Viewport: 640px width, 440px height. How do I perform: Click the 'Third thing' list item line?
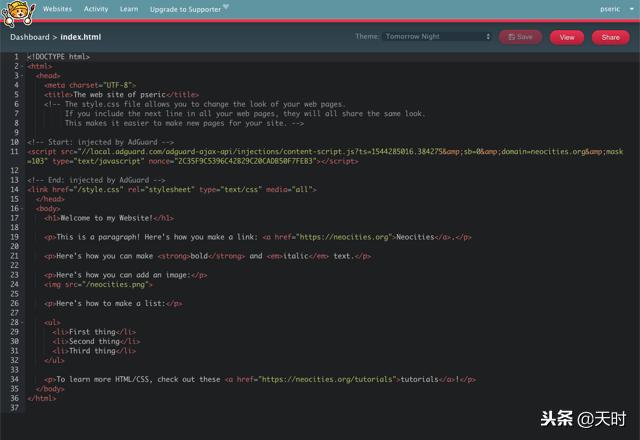[x=94, y=351]
